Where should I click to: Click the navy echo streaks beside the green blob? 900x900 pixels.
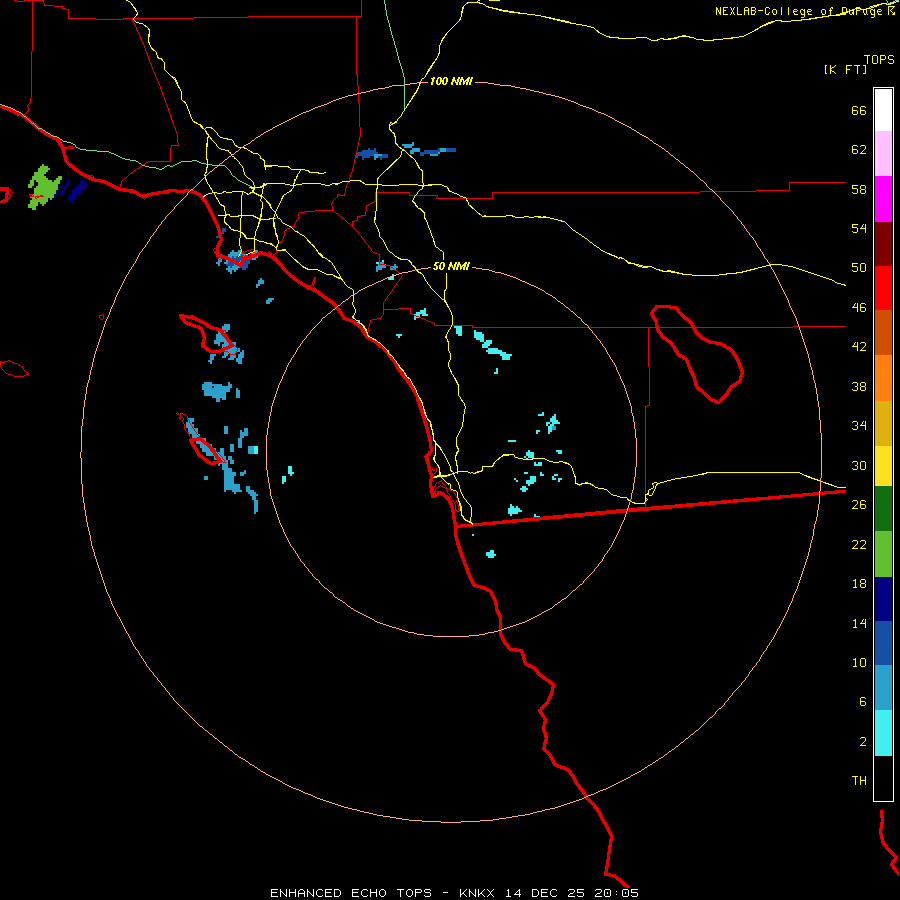73,191
